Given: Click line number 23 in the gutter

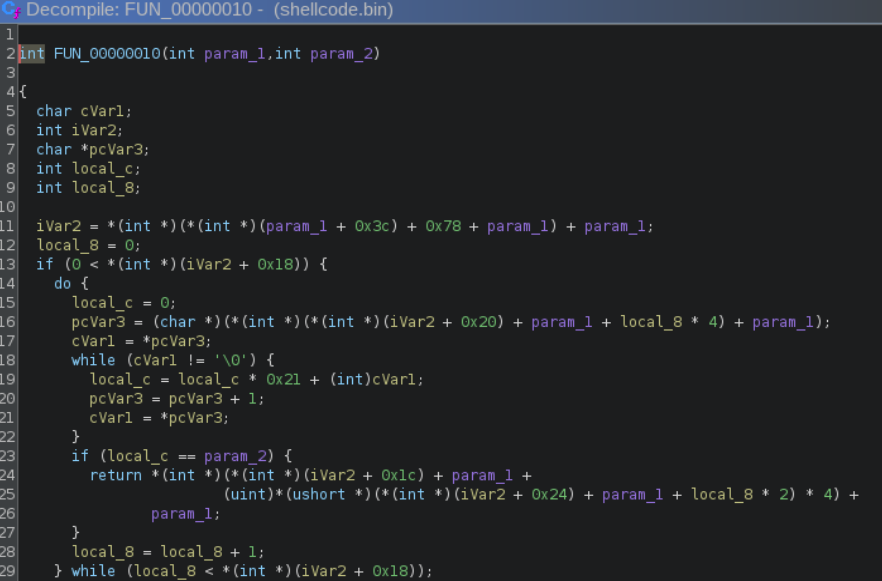Looking at the screenshot, I should pyautogui.click(x=7, y=456).
